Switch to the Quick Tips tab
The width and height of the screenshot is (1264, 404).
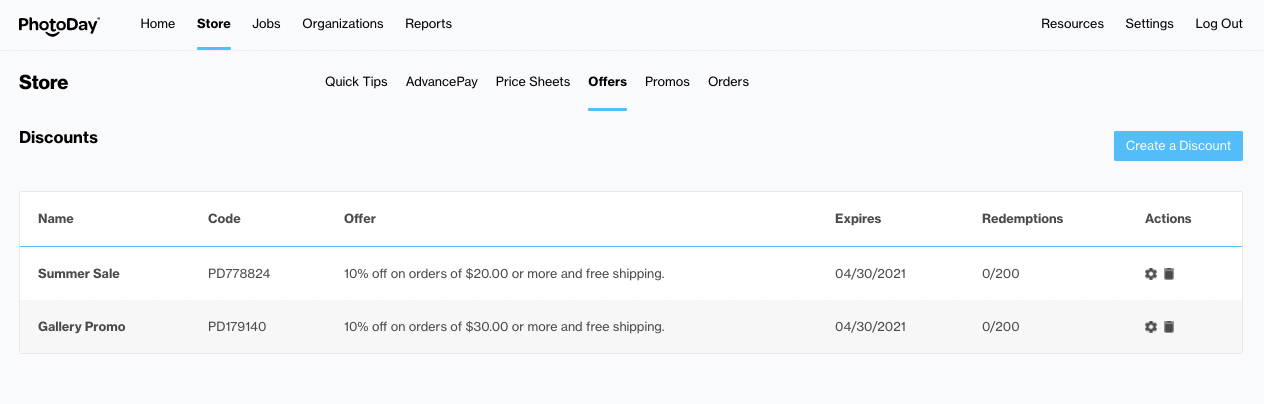[x=356, y=82]
